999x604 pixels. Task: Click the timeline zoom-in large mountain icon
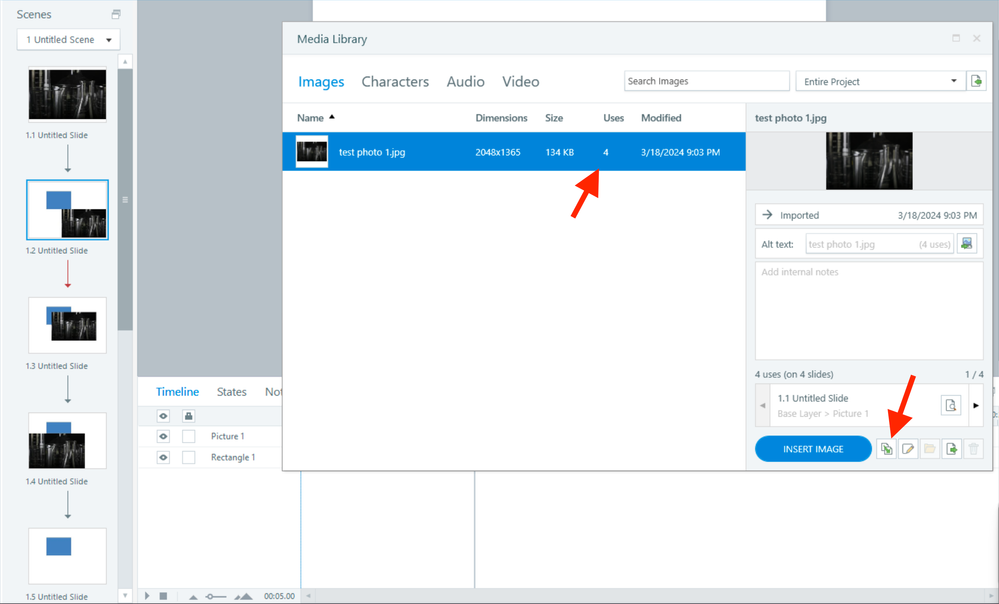click(x=243, y=596)
